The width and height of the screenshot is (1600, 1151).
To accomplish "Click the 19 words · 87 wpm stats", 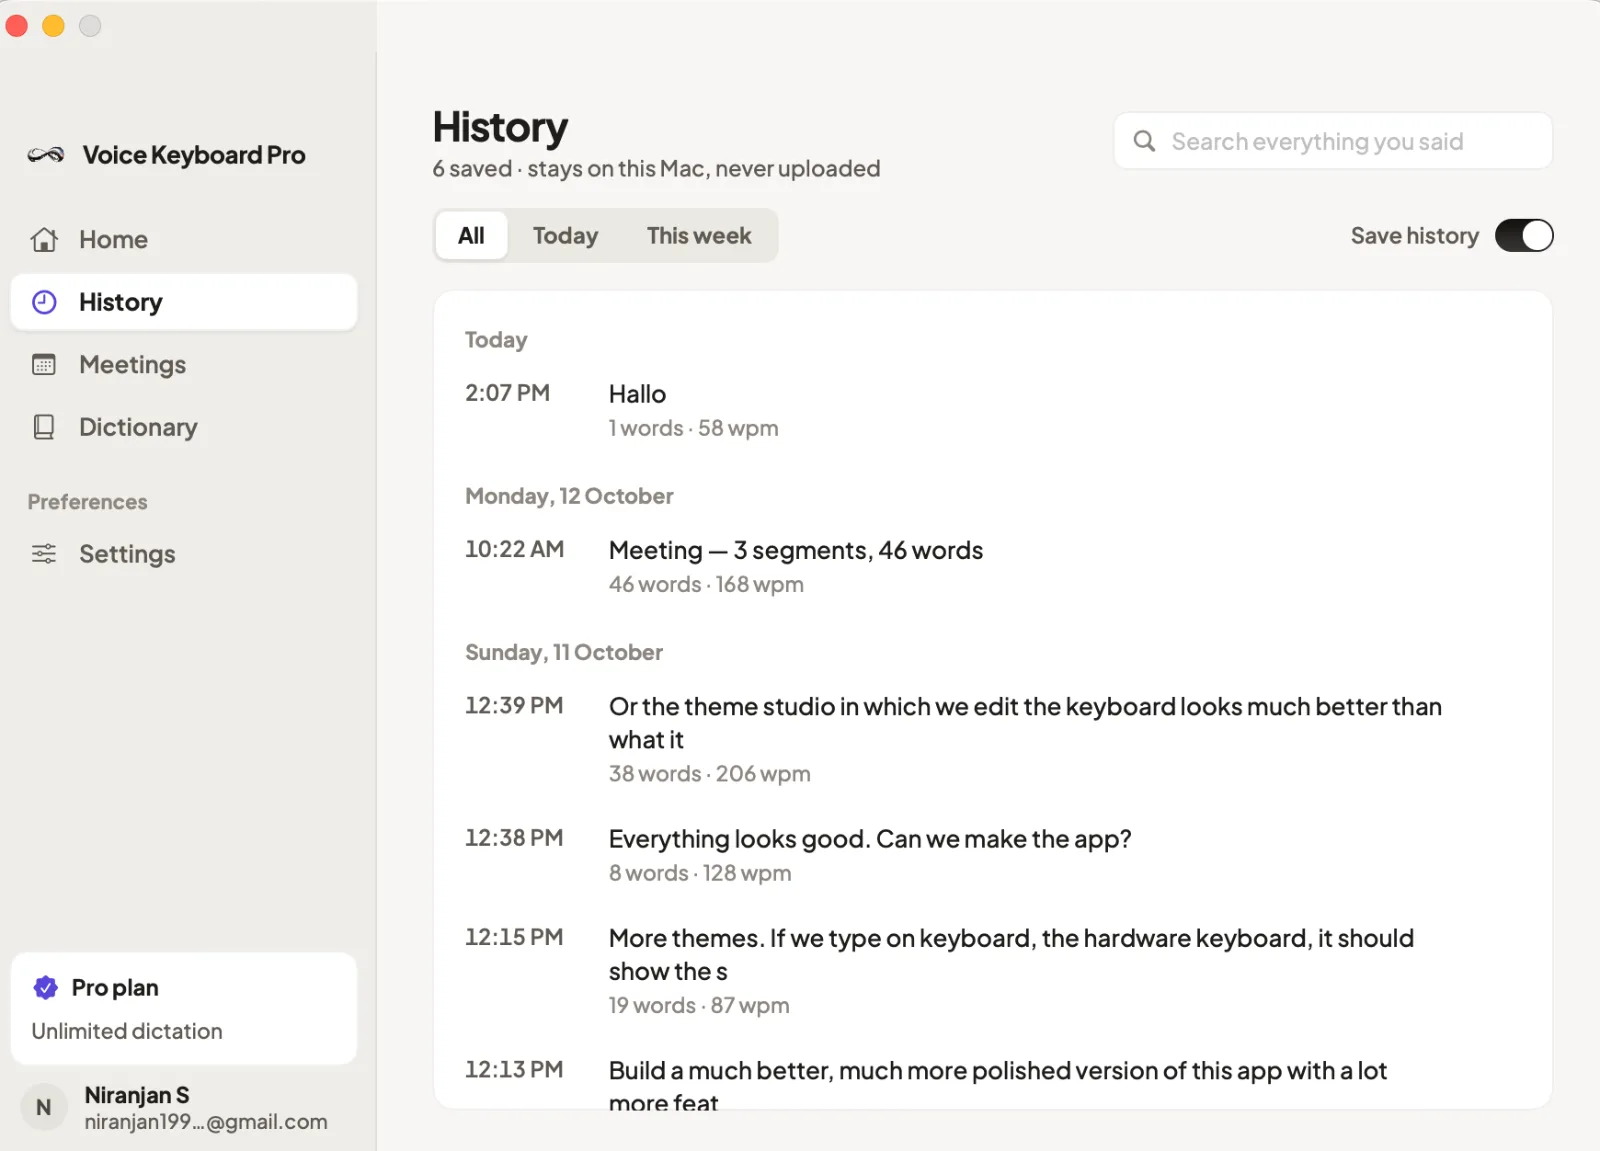I will [699, 1005].
